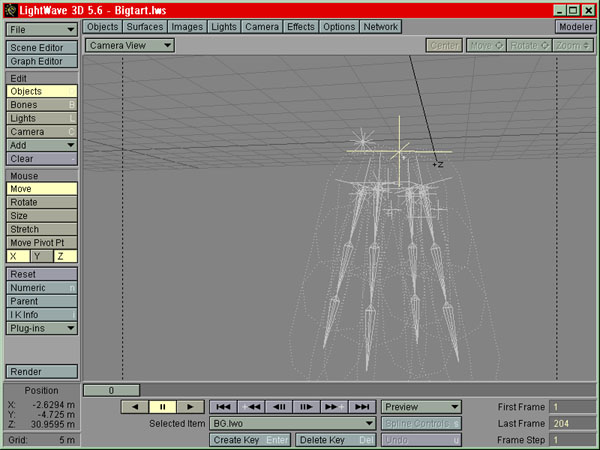The width and height of the screenshot is (600, 450).
Task: Pause playback with the pause button
Action: click(161, 407)
